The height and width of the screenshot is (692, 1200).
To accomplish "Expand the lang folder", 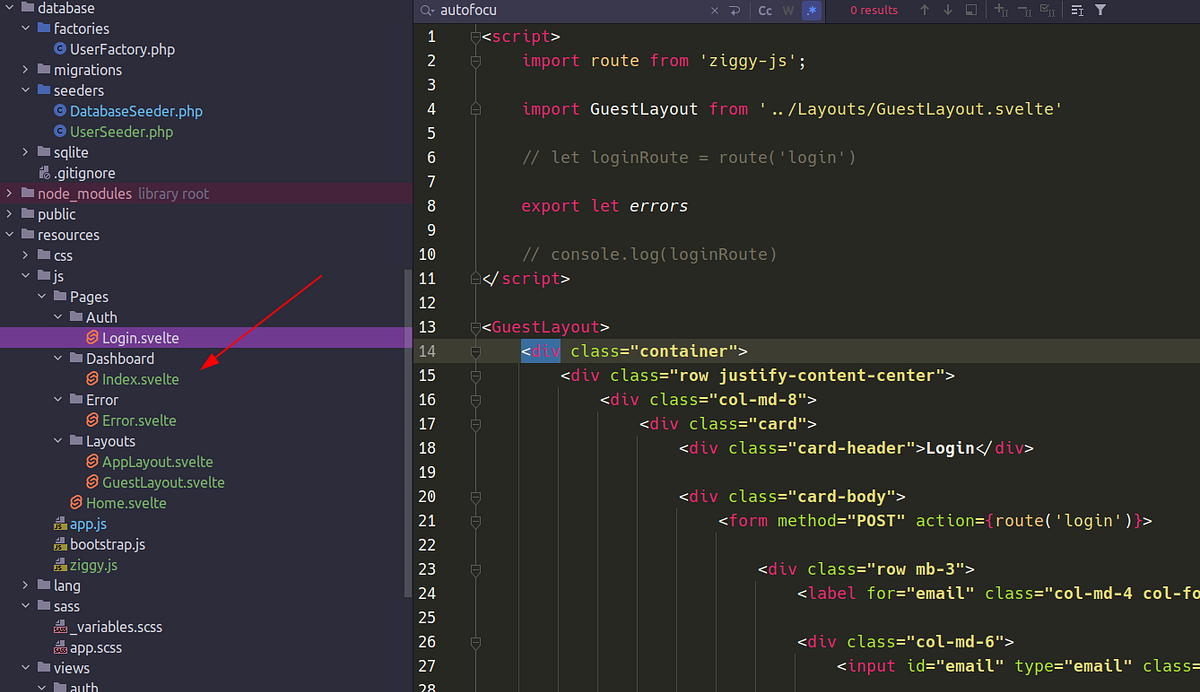I will 24,585.
